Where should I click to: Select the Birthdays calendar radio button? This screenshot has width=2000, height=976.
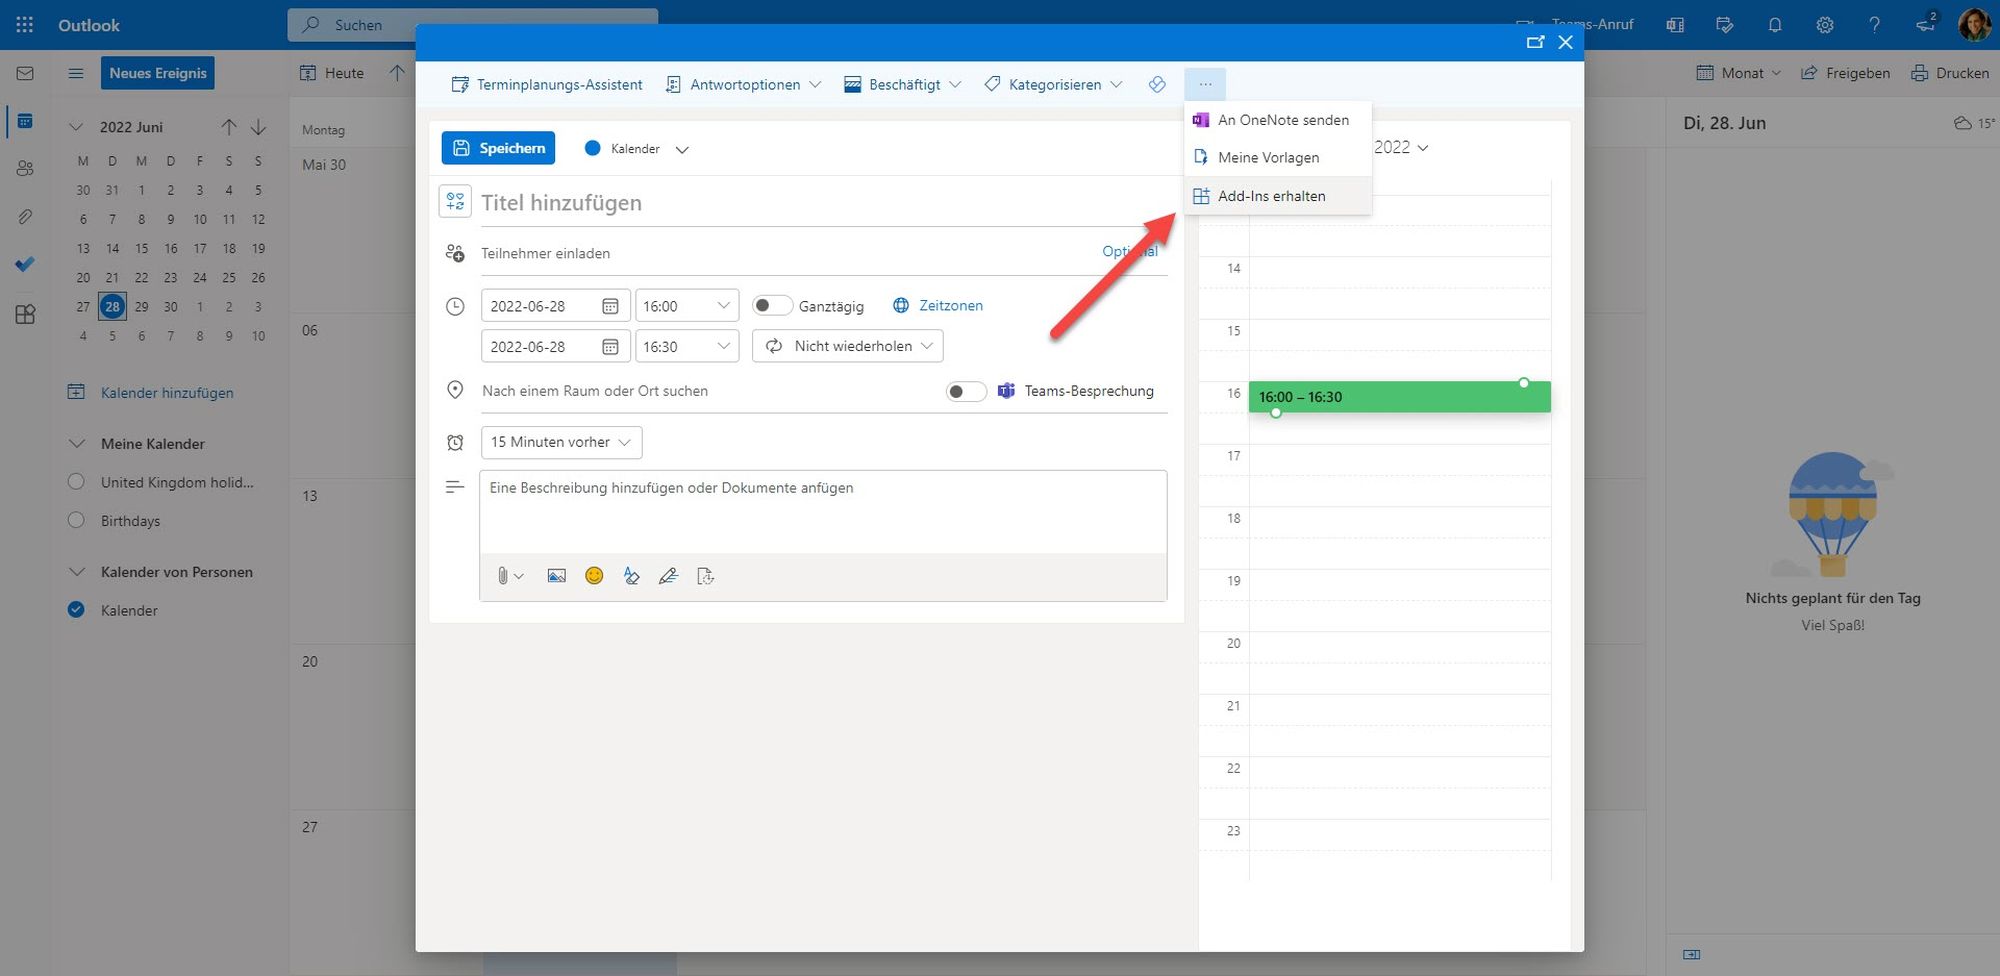pos(76,520)
